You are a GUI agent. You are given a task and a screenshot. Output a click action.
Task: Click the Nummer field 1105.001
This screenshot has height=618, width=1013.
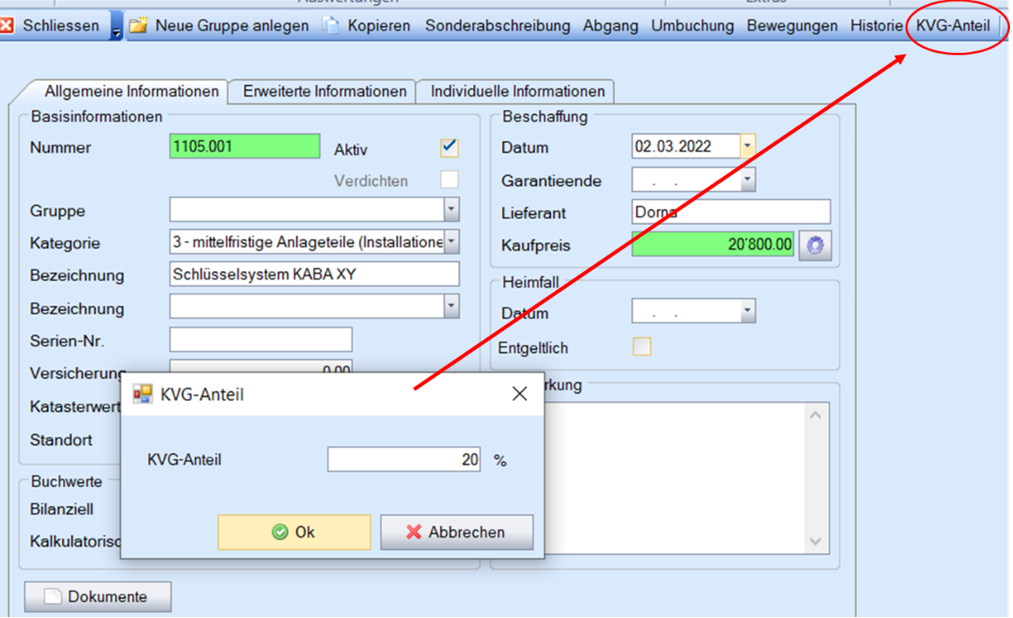[x=244, y=147]
